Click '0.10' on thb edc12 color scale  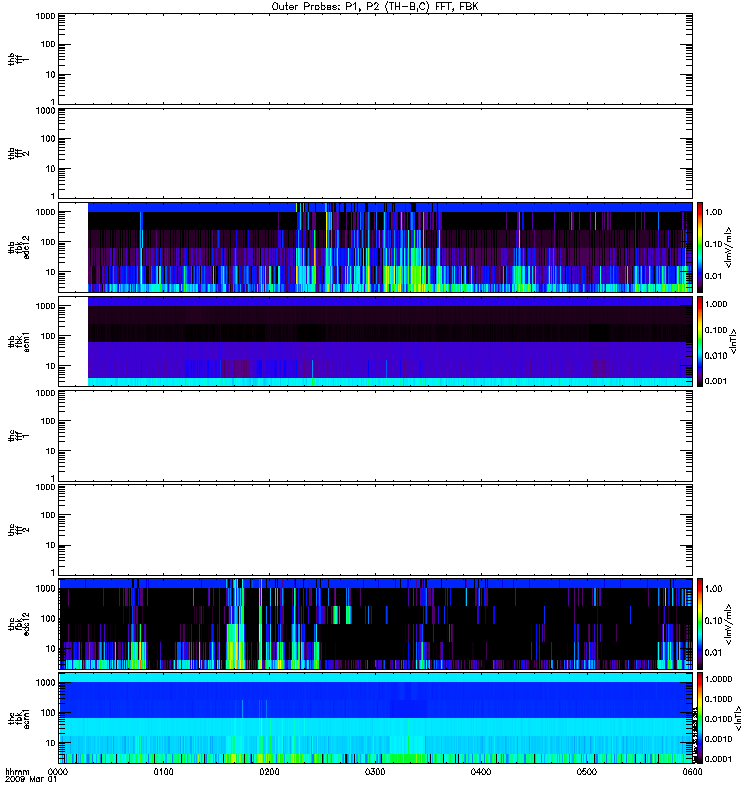(x=713, y=244)
